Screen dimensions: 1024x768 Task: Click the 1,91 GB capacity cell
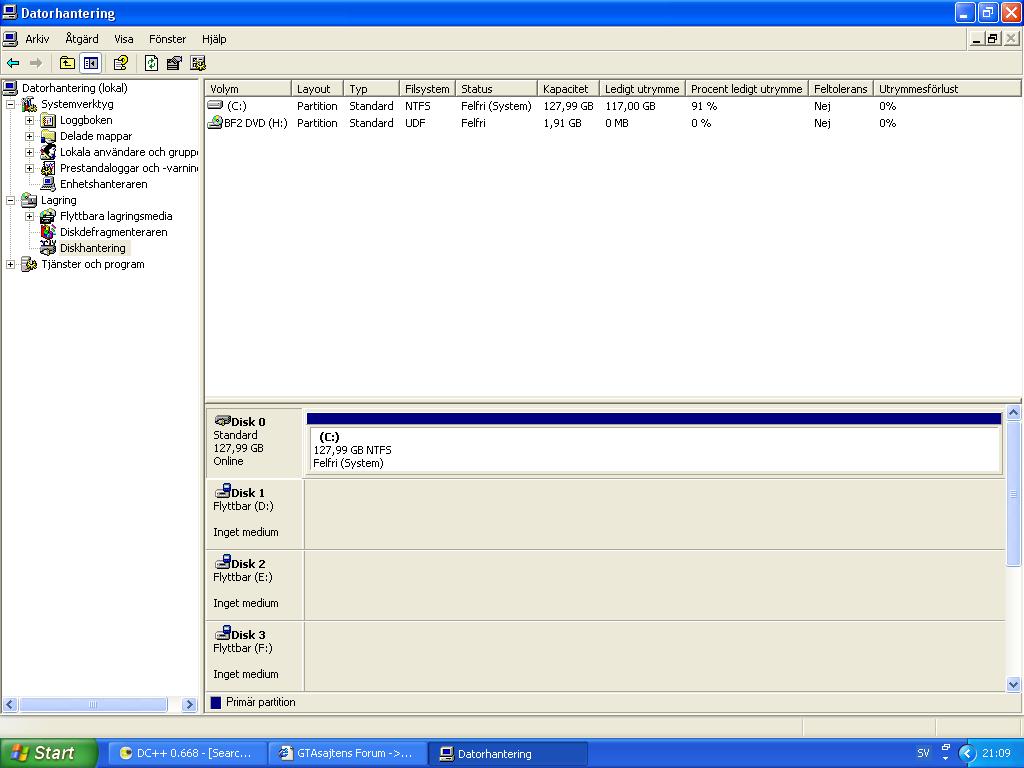562,123
